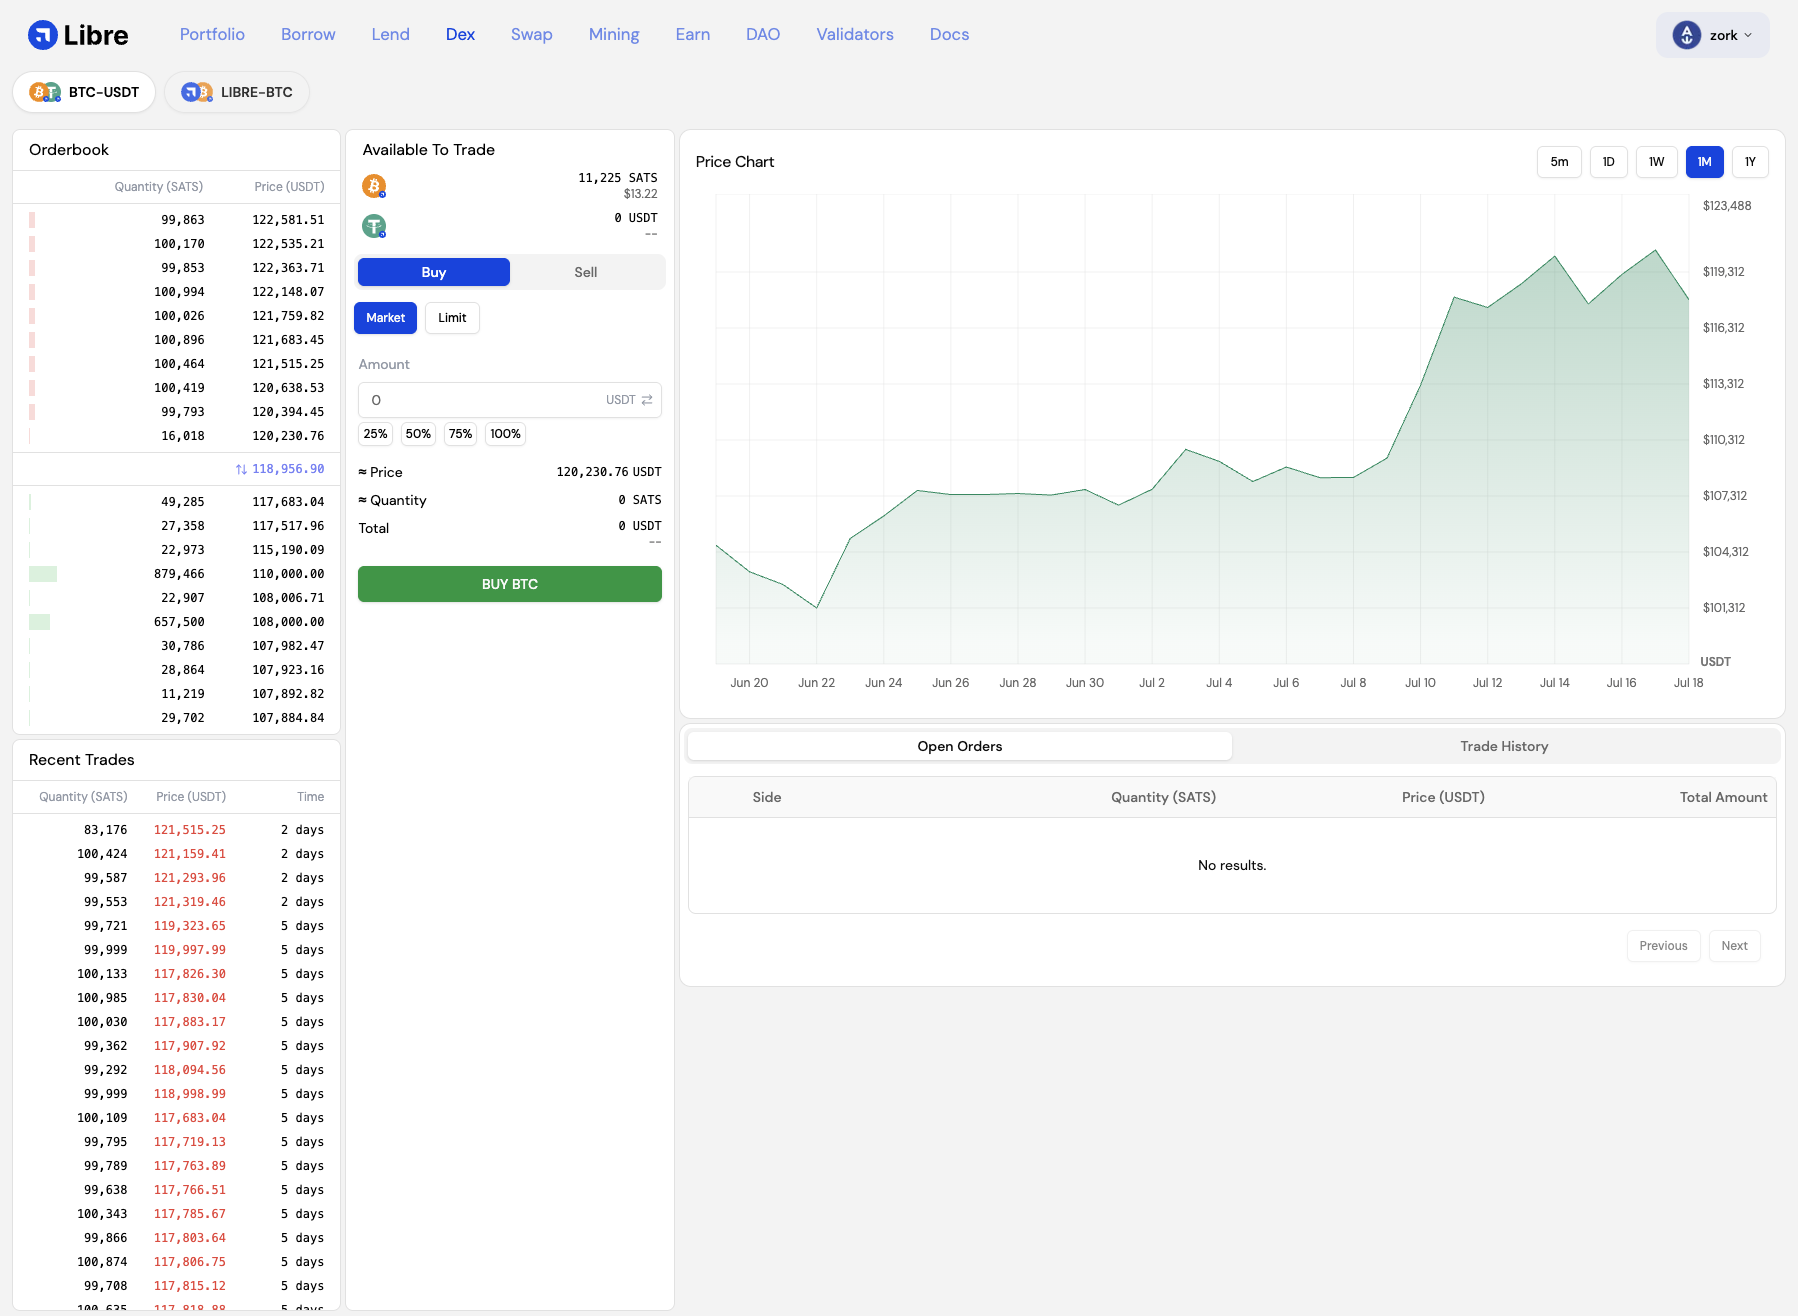This screenshot has width=1798, height=1316.
Task: Focus the Amount input field
Action: point(510,400)
